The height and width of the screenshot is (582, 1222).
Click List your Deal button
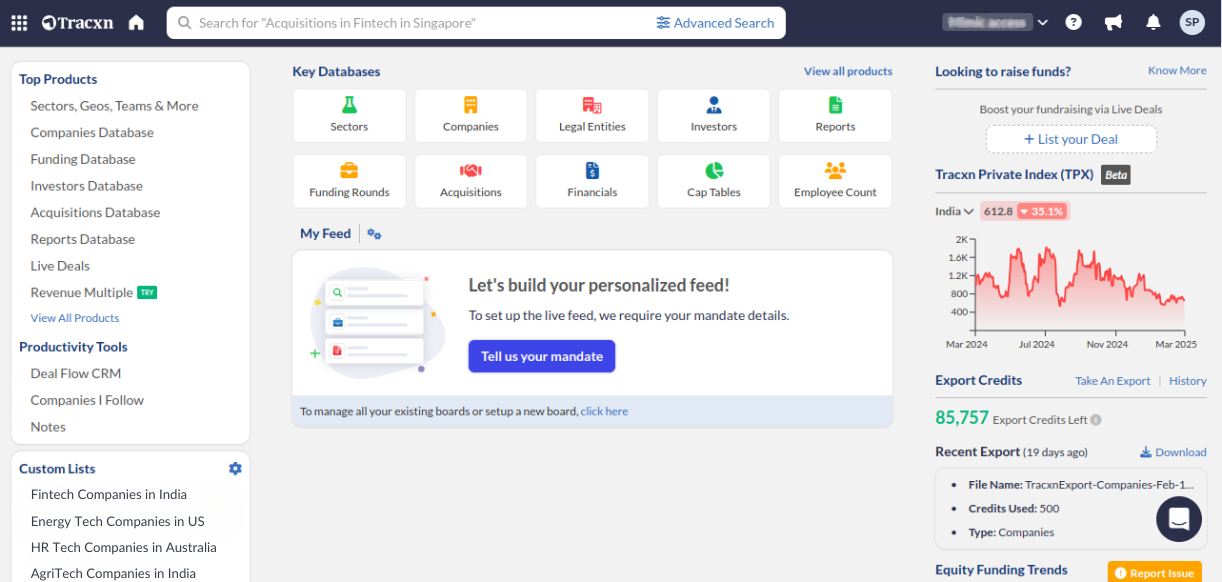coord(1071,139)
